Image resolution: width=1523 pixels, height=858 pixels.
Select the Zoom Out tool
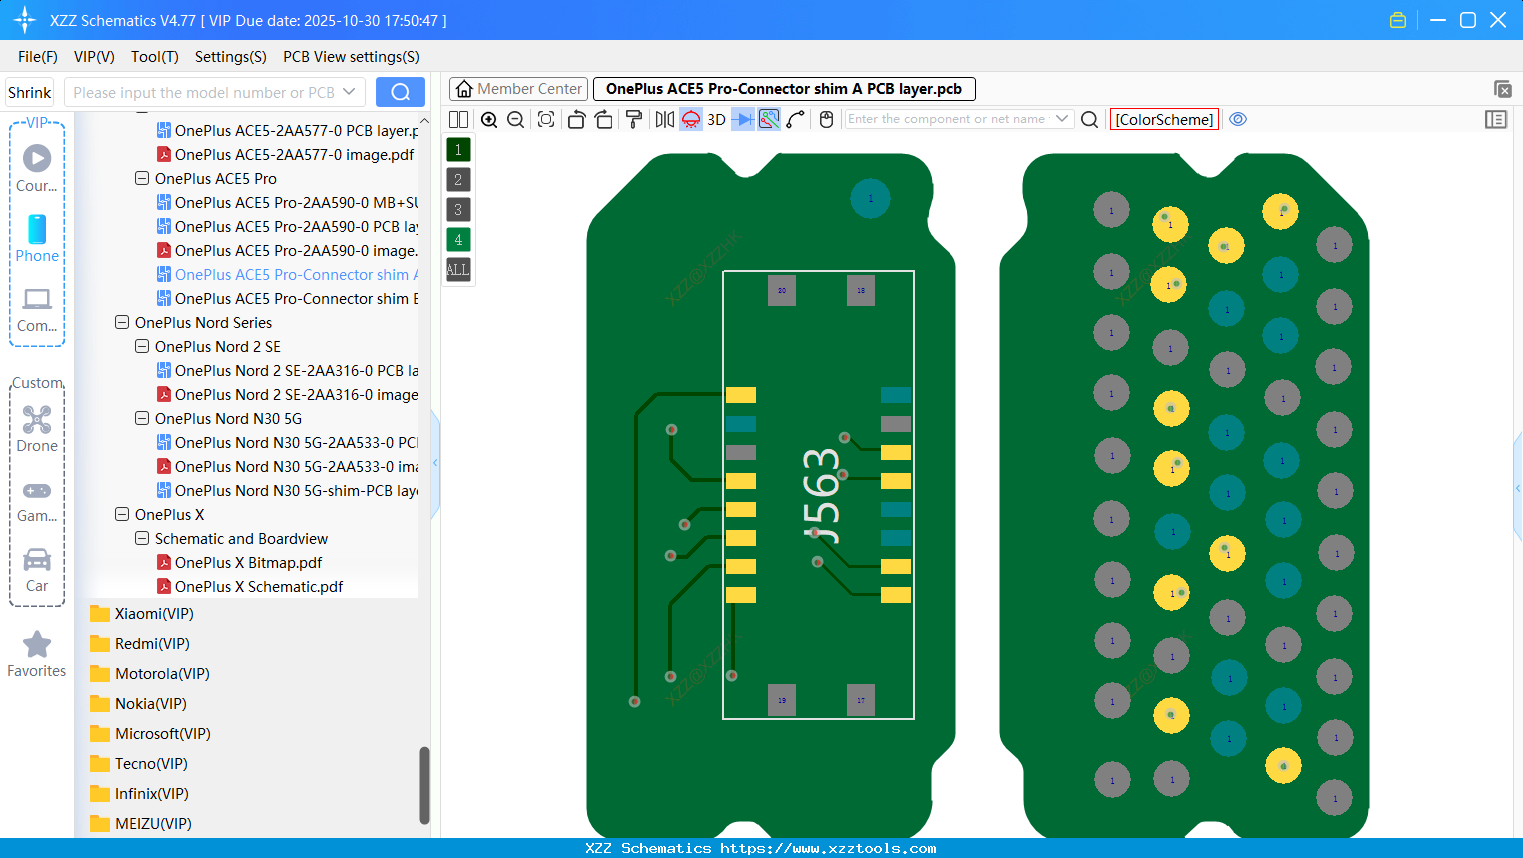pyautogui.click(x=514, y=119)
